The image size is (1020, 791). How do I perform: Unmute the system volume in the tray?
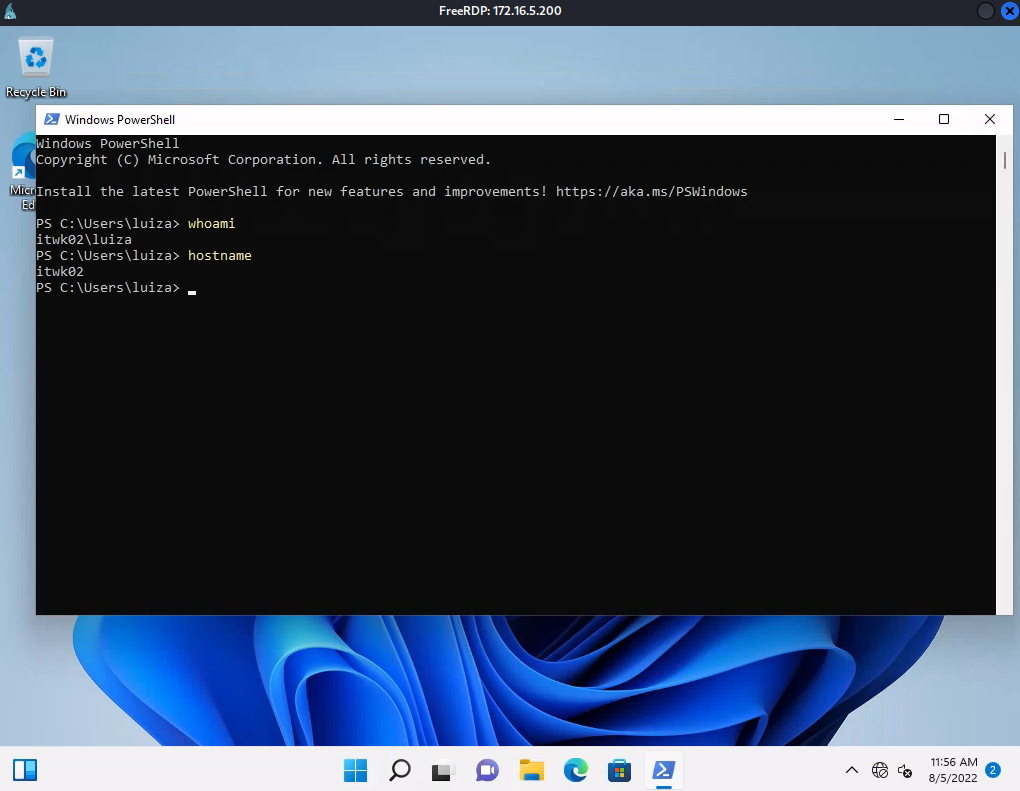click(x=906, y=772)
